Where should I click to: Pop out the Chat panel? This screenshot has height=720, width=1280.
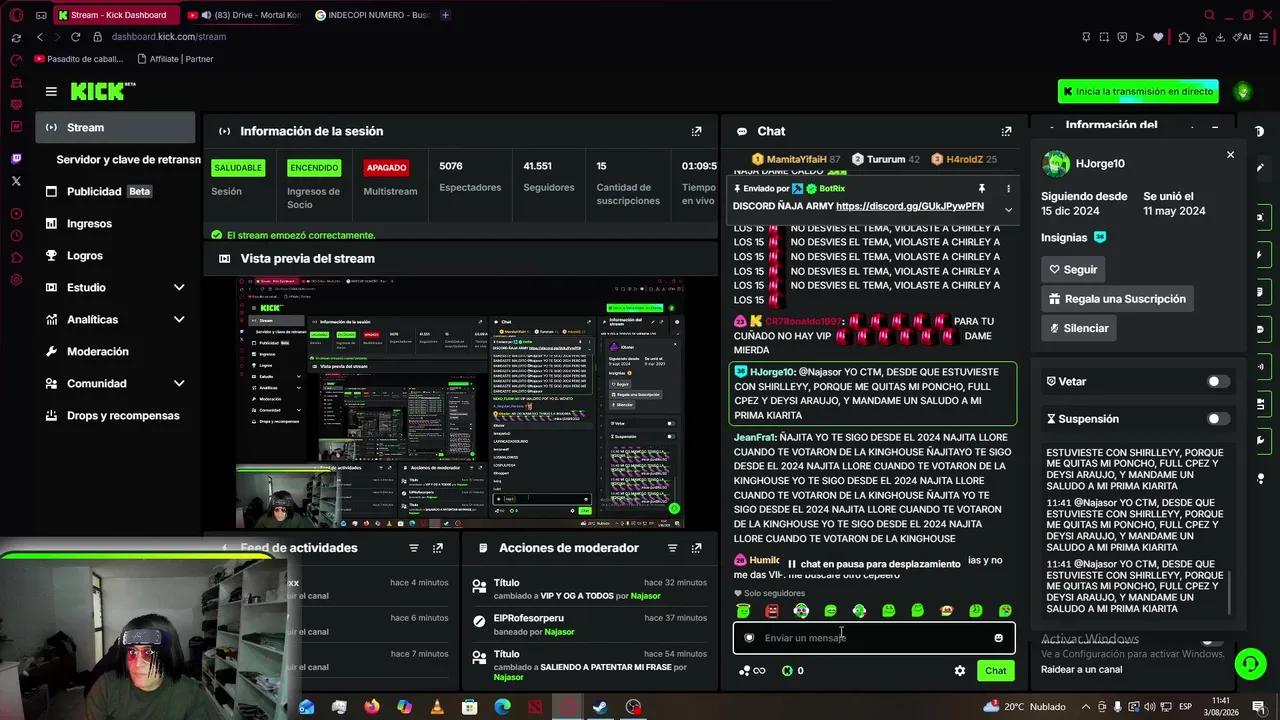tap(1006, 131)
